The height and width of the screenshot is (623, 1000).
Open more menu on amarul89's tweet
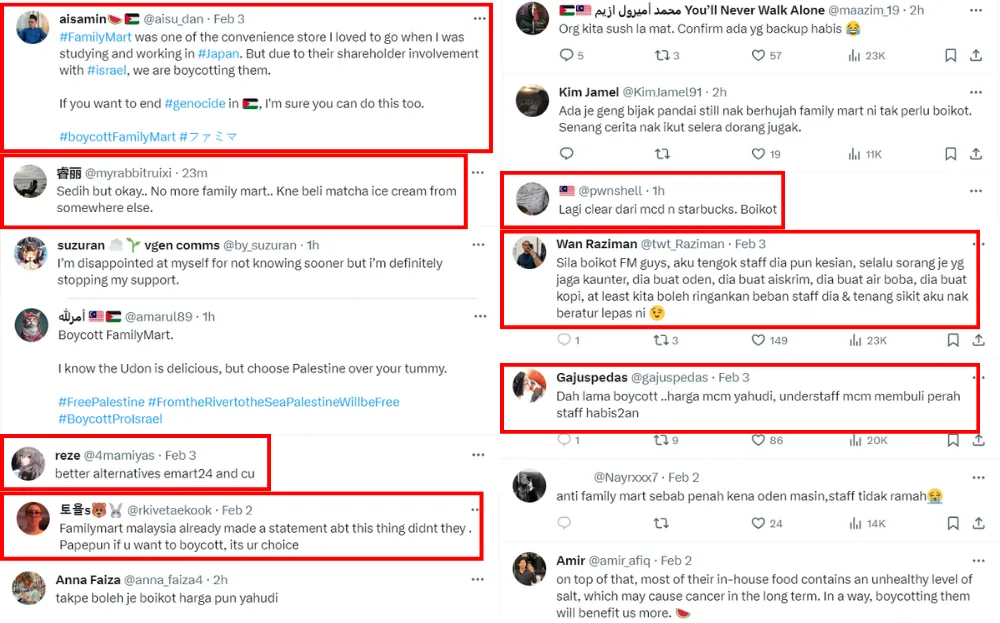[x=479, y=316]
